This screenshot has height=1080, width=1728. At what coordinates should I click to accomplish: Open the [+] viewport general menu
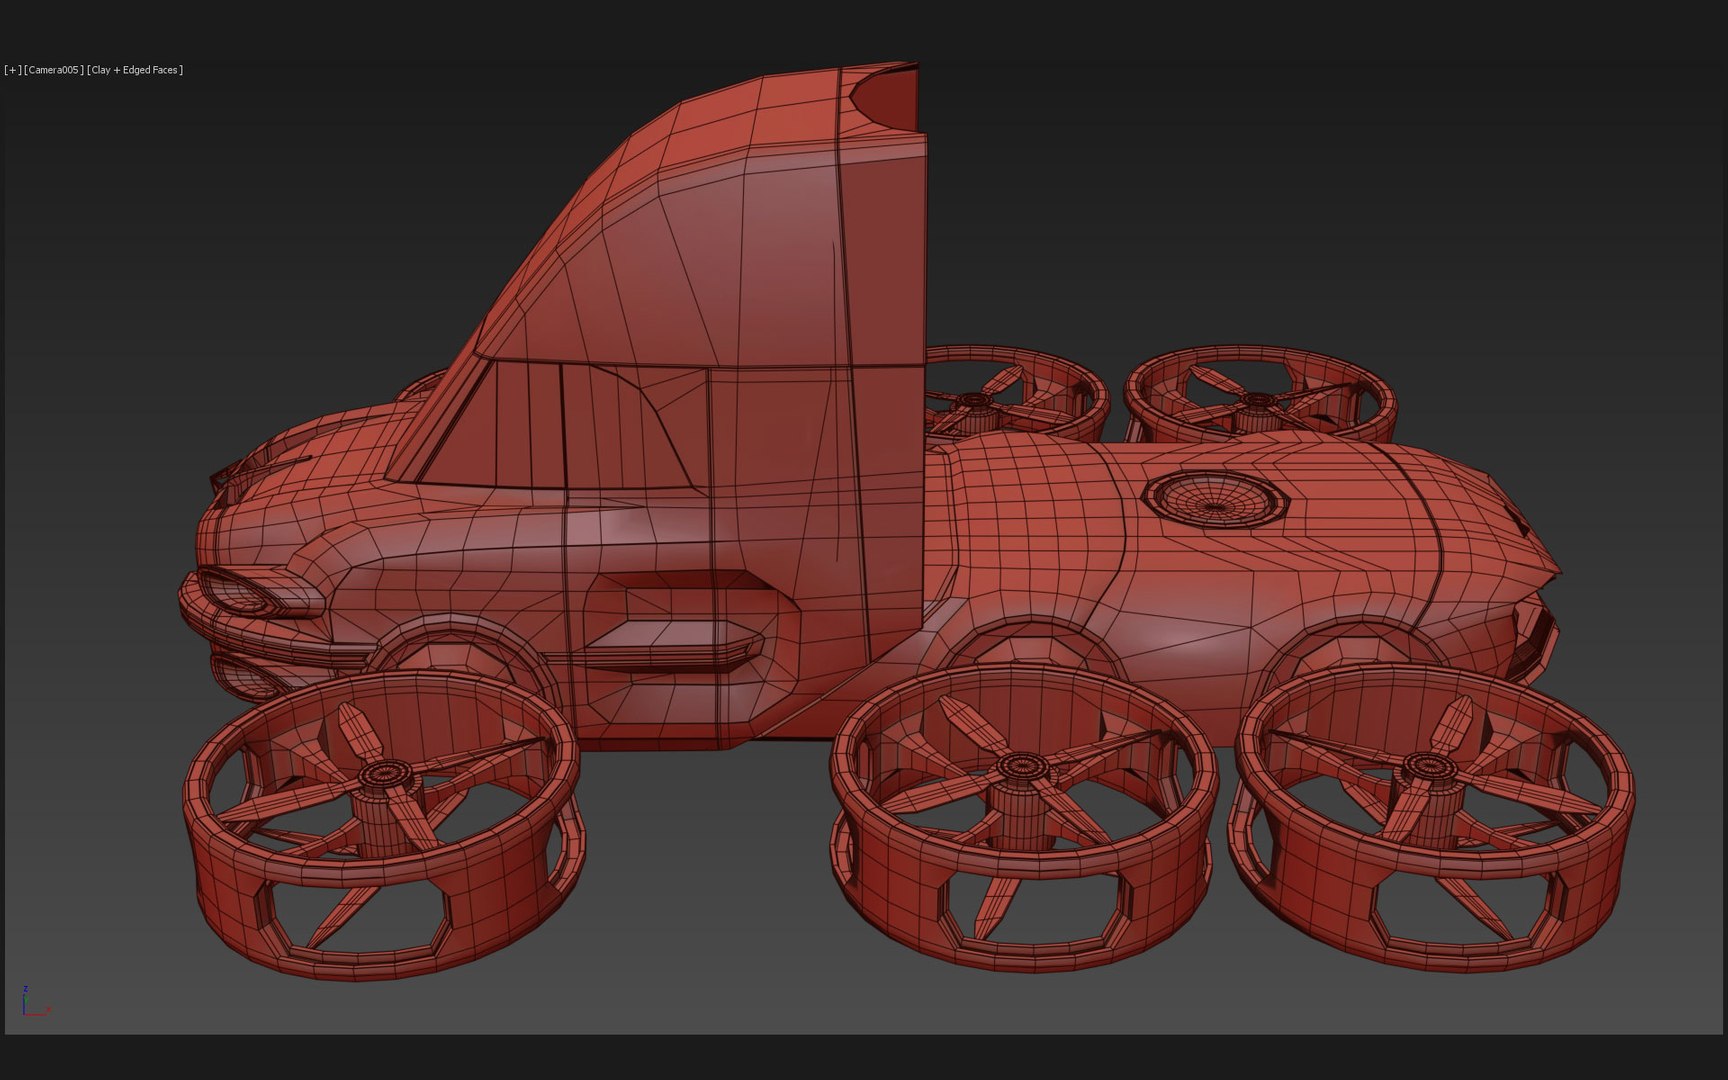pyautogui.click(x=12, y=70)
